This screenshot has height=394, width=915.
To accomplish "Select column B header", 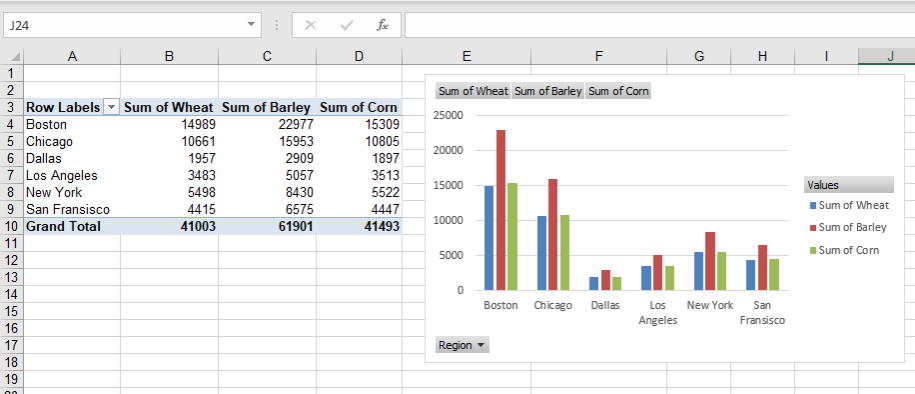I will (x=169, y=56).
